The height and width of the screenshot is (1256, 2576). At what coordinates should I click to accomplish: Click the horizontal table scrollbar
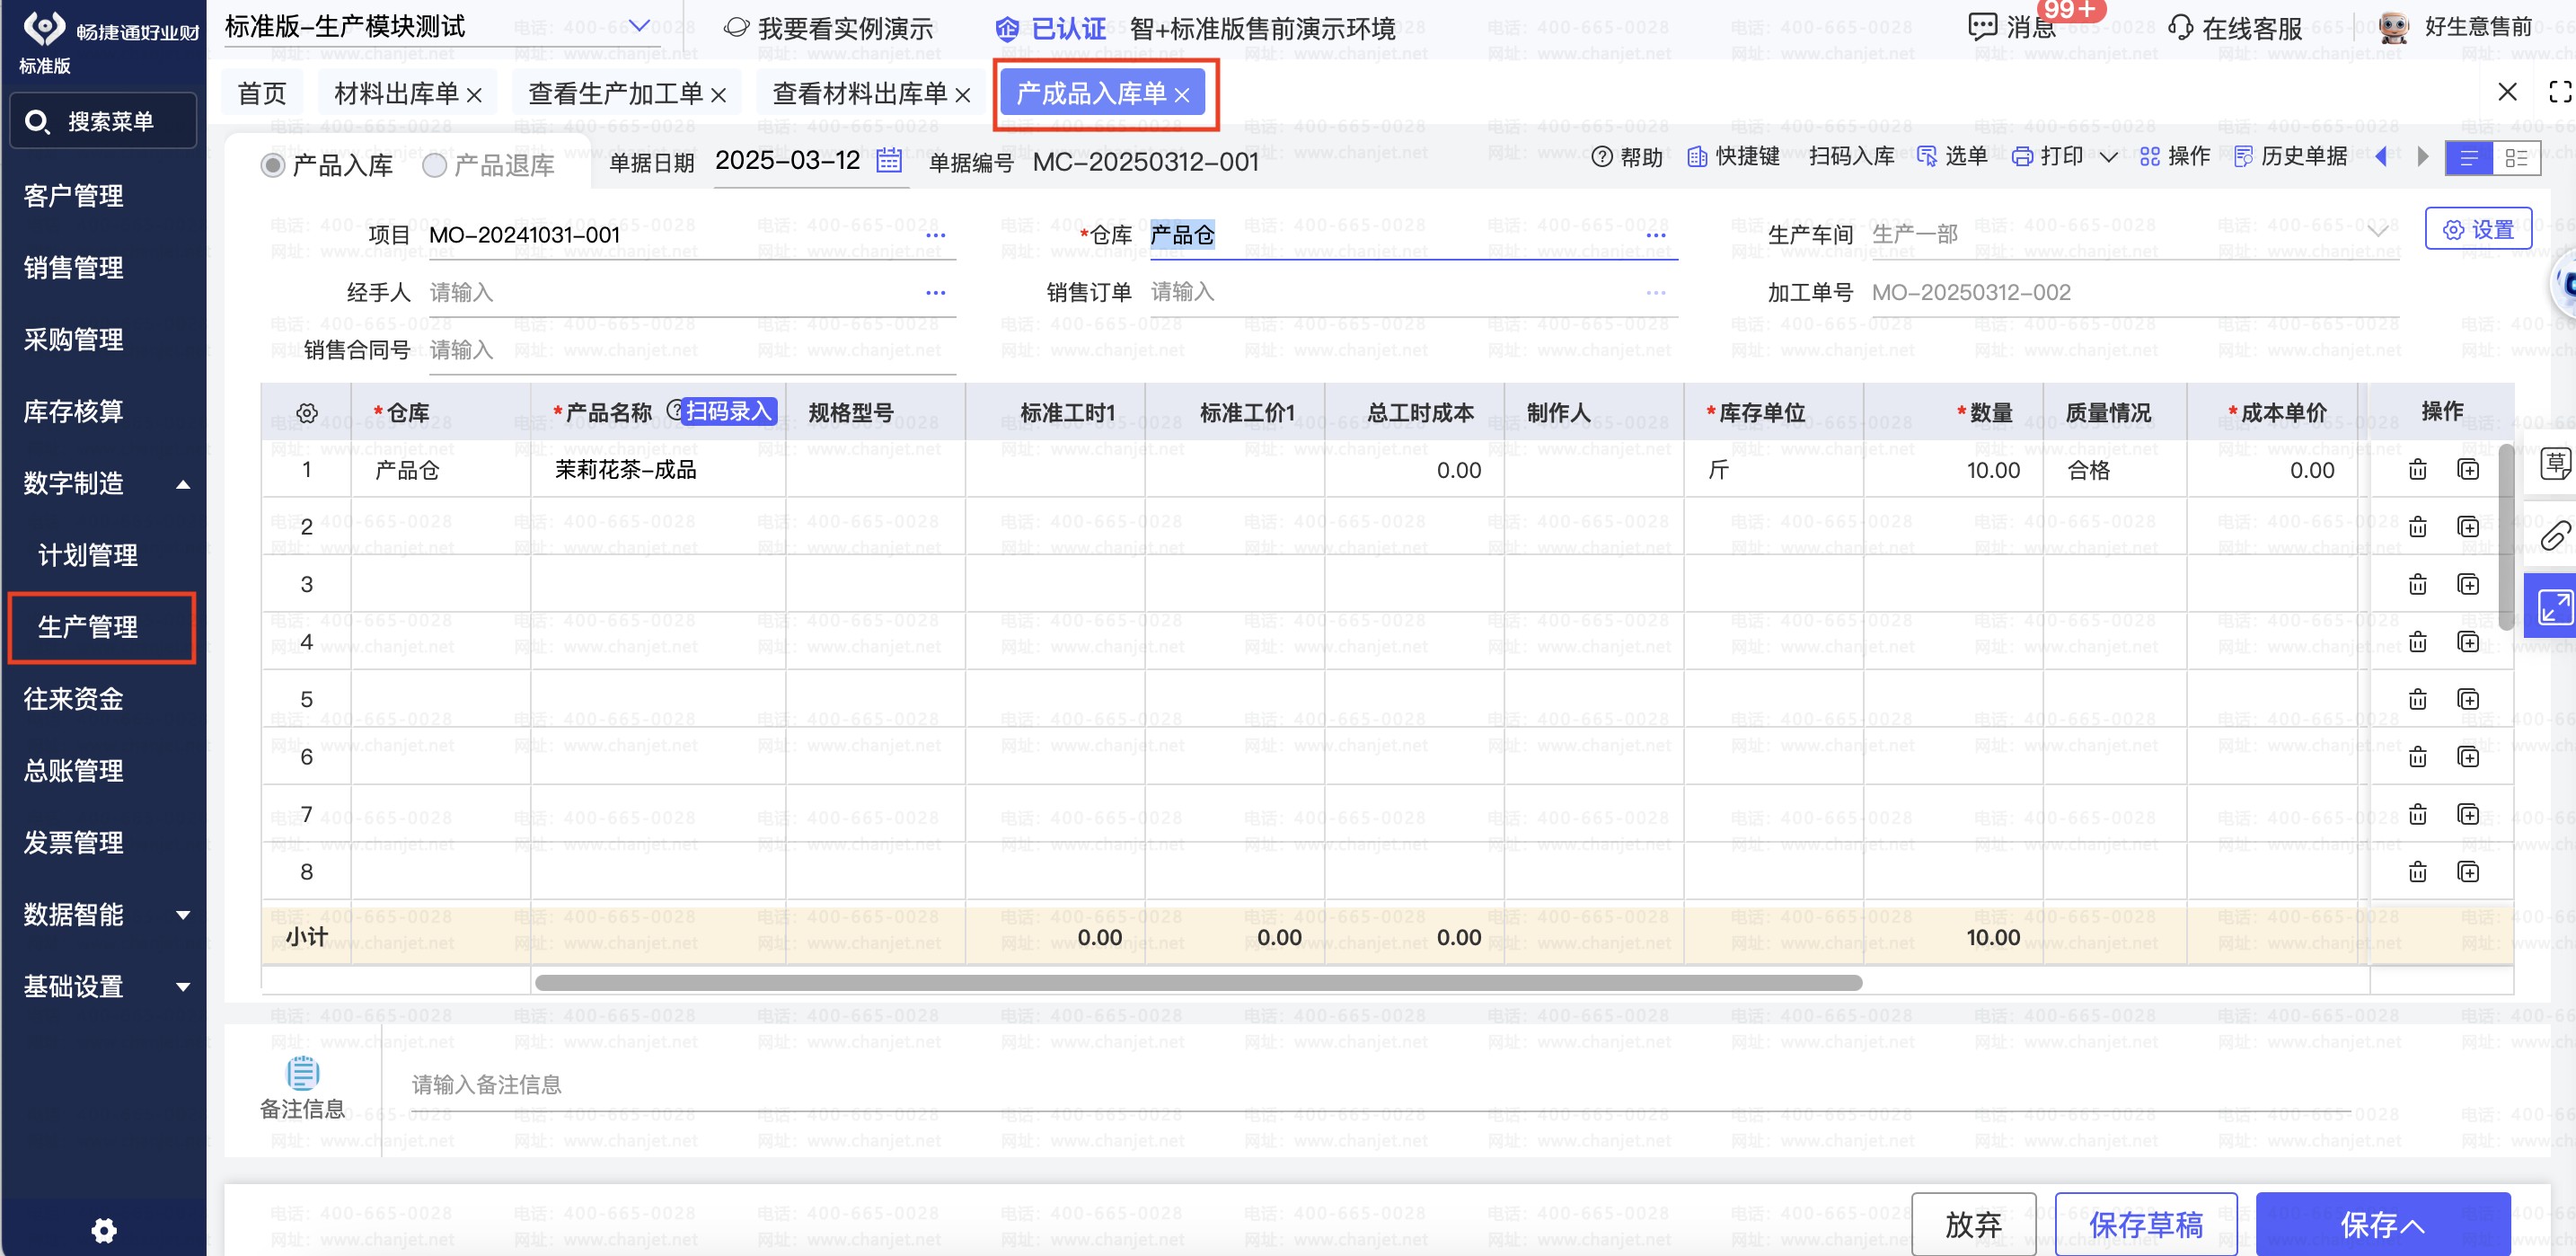pyautogui.click(x=1198, y=982)
